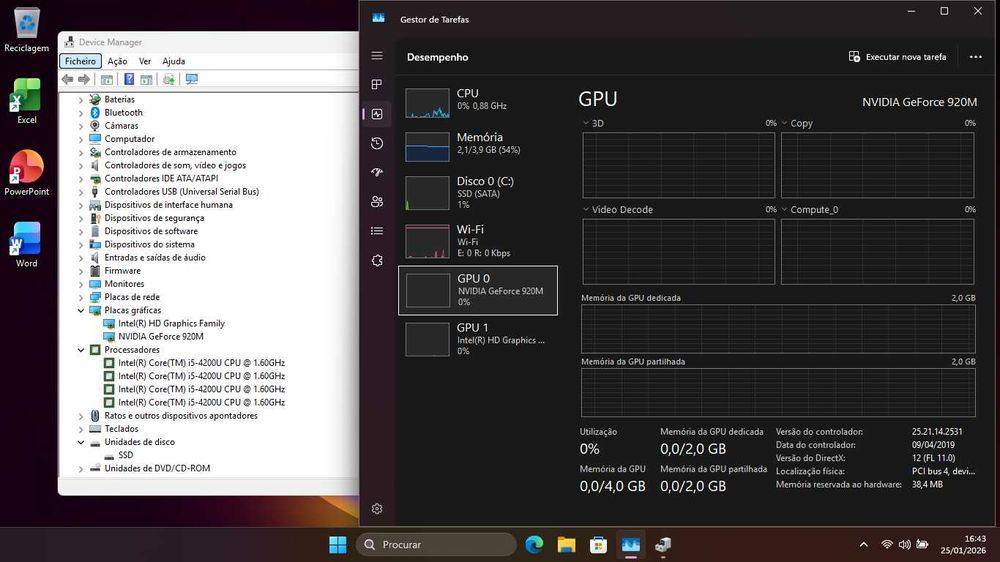This screenshot has height=562, width=1000.
Task: Click Device Manager taskbar icon
Action: 663,545
